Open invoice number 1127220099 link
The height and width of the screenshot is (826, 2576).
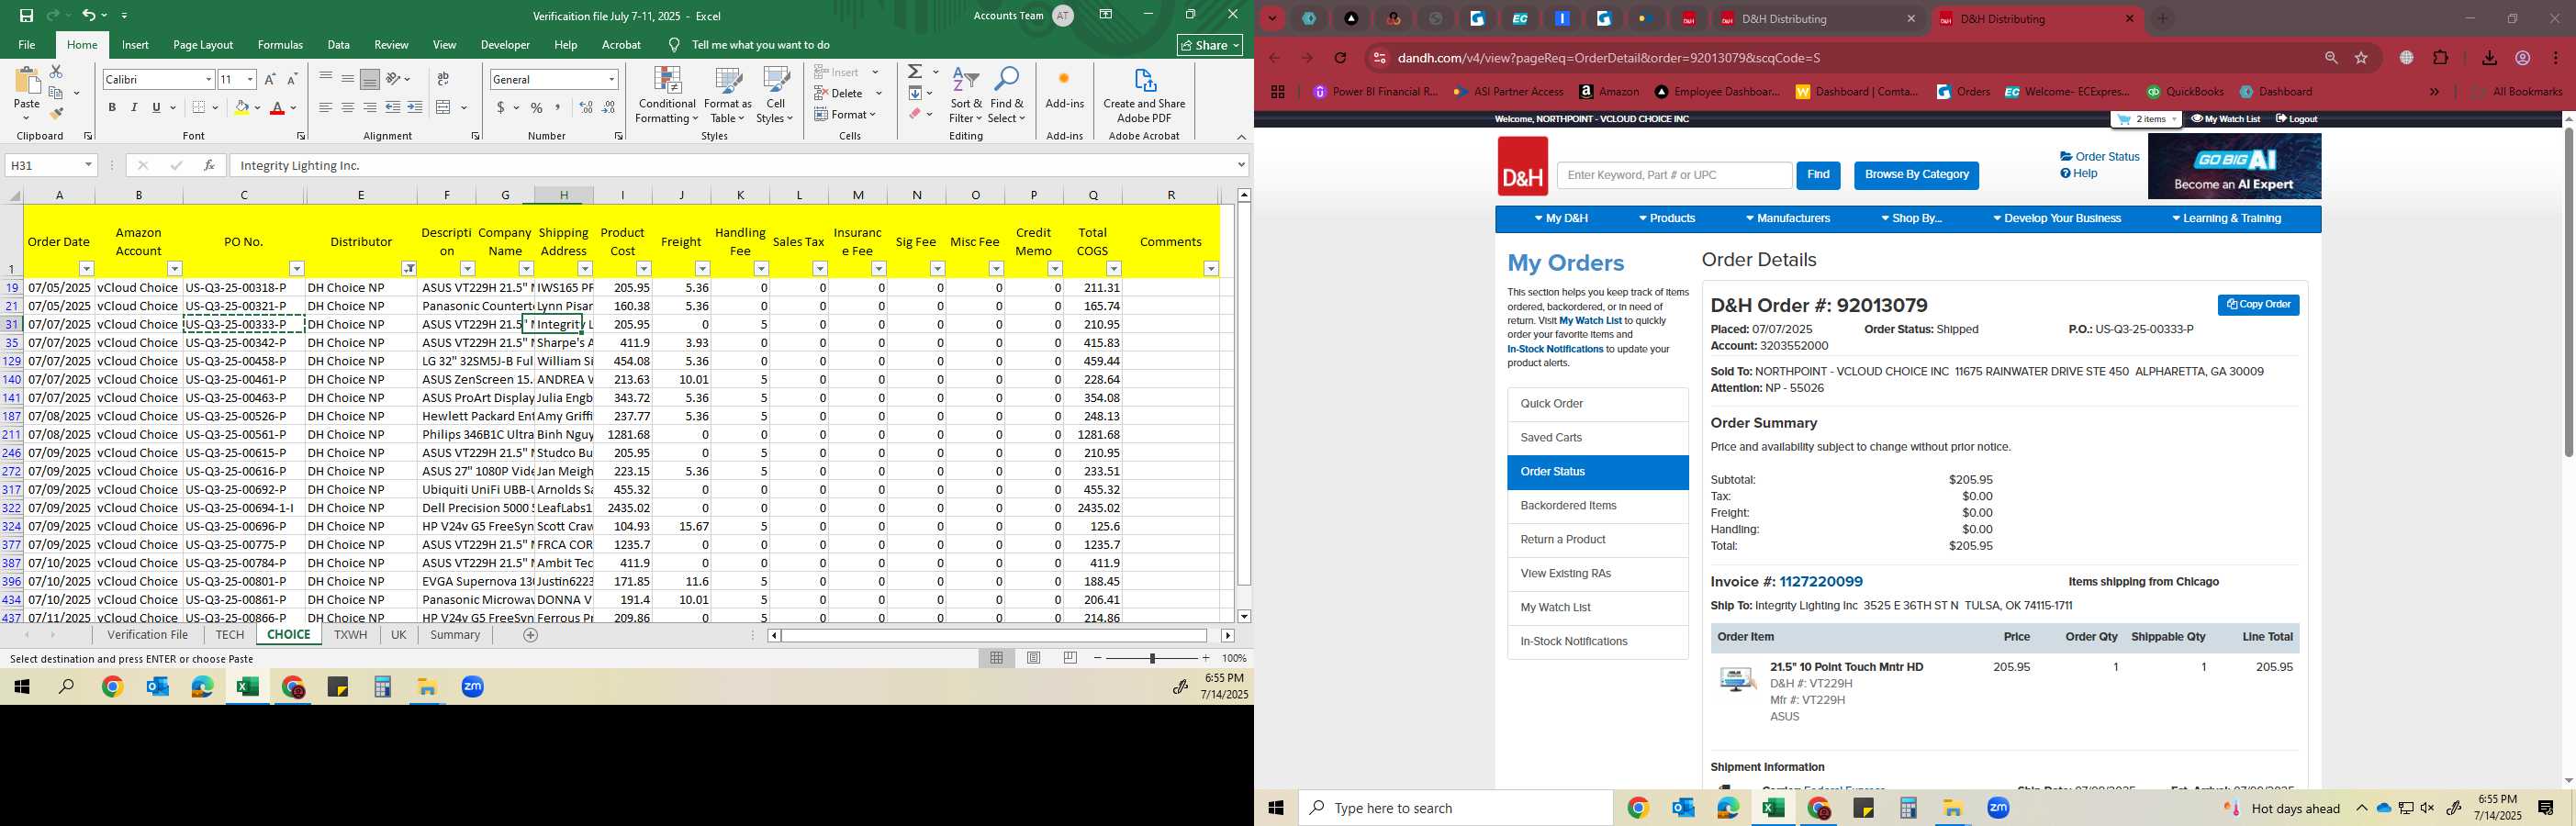1820,582
